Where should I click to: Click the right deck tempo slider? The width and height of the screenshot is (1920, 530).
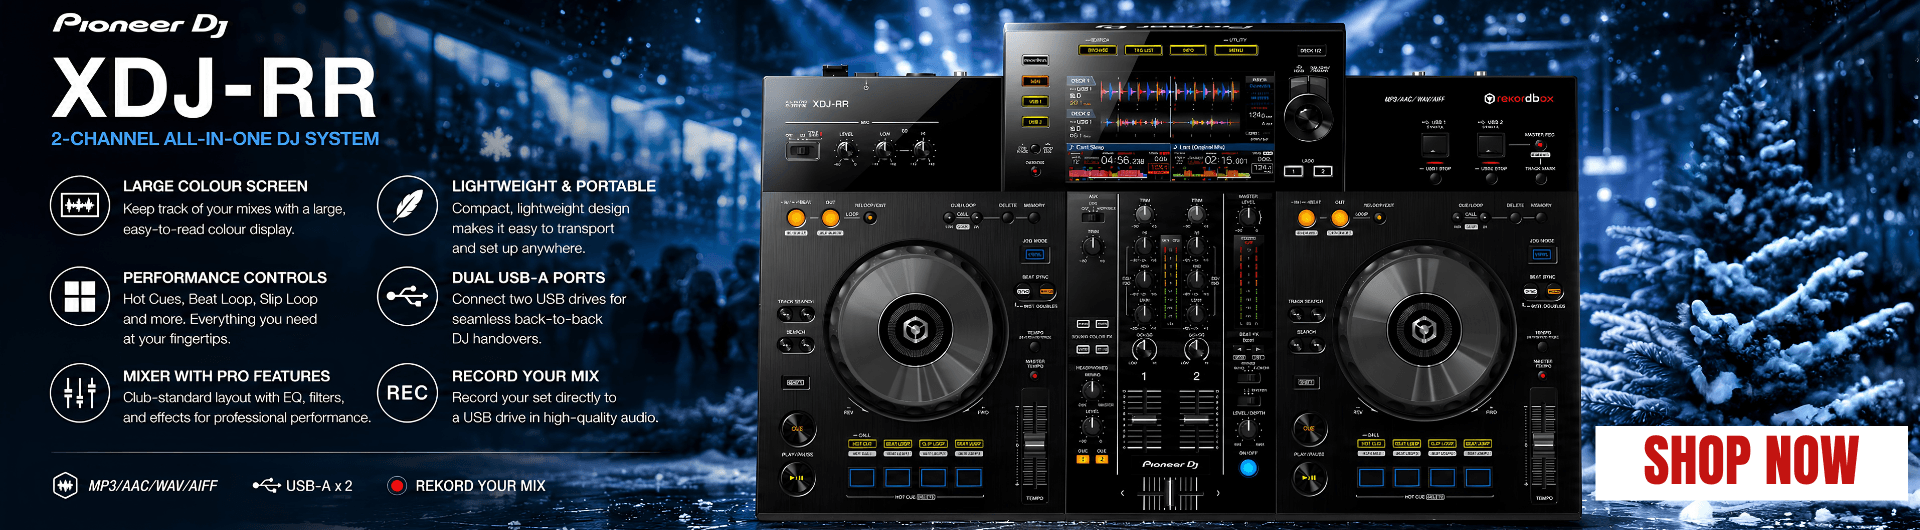click(1544, 440)
